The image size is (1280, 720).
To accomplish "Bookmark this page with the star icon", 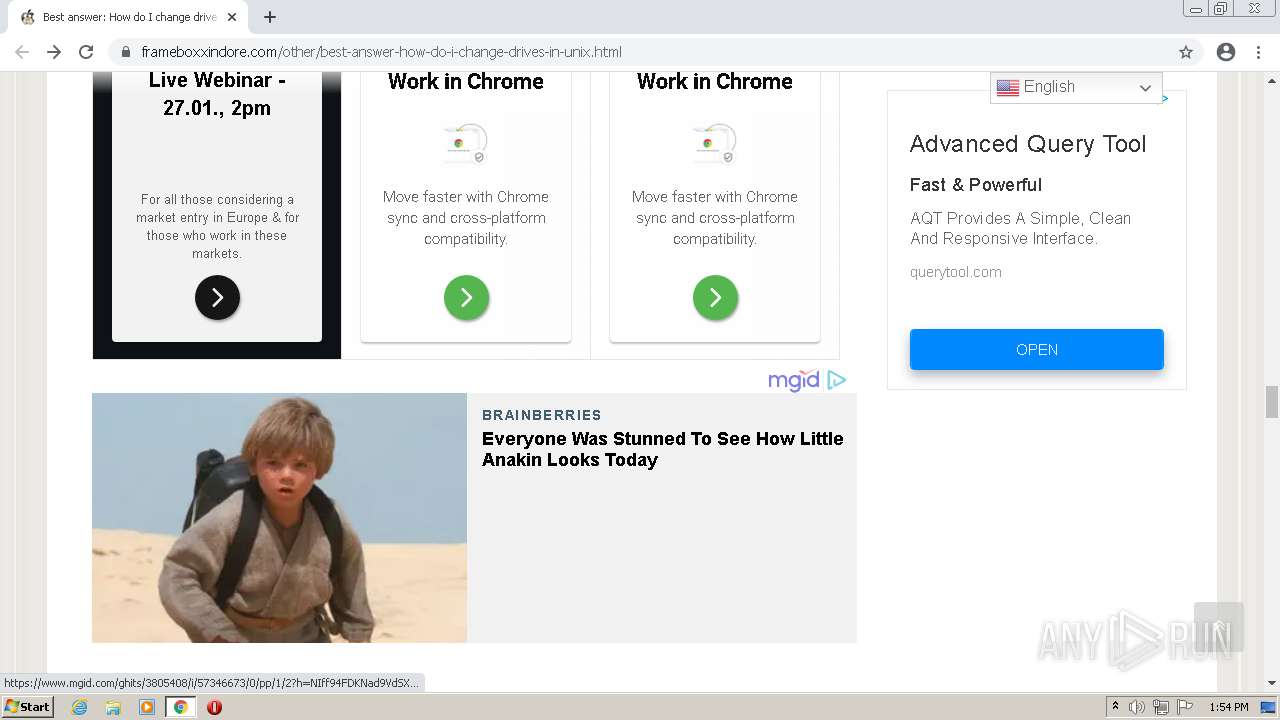I will (x=1186, y=52).
